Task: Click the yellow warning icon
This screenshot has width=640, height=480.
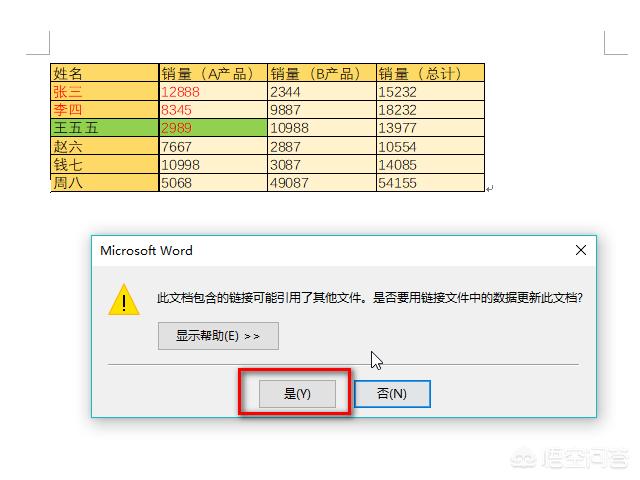Action: (124, 300)
